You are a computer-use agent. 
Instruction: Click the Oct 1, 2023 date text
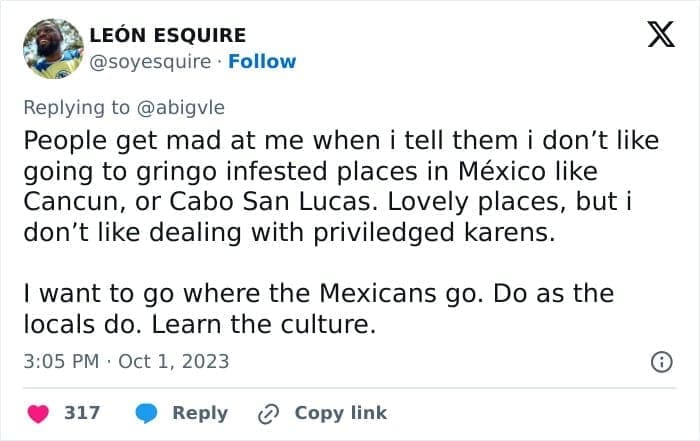click(173, 361)
